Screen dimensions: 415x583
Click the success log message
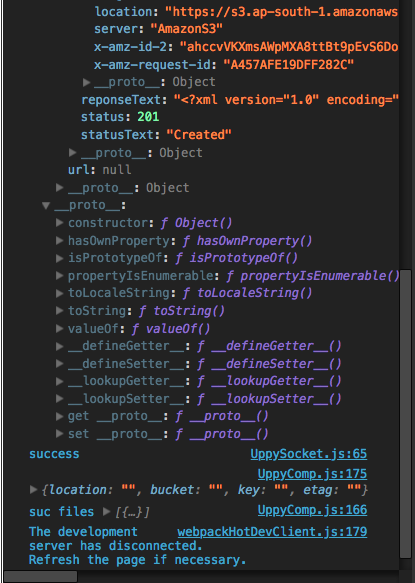[54, 454]
